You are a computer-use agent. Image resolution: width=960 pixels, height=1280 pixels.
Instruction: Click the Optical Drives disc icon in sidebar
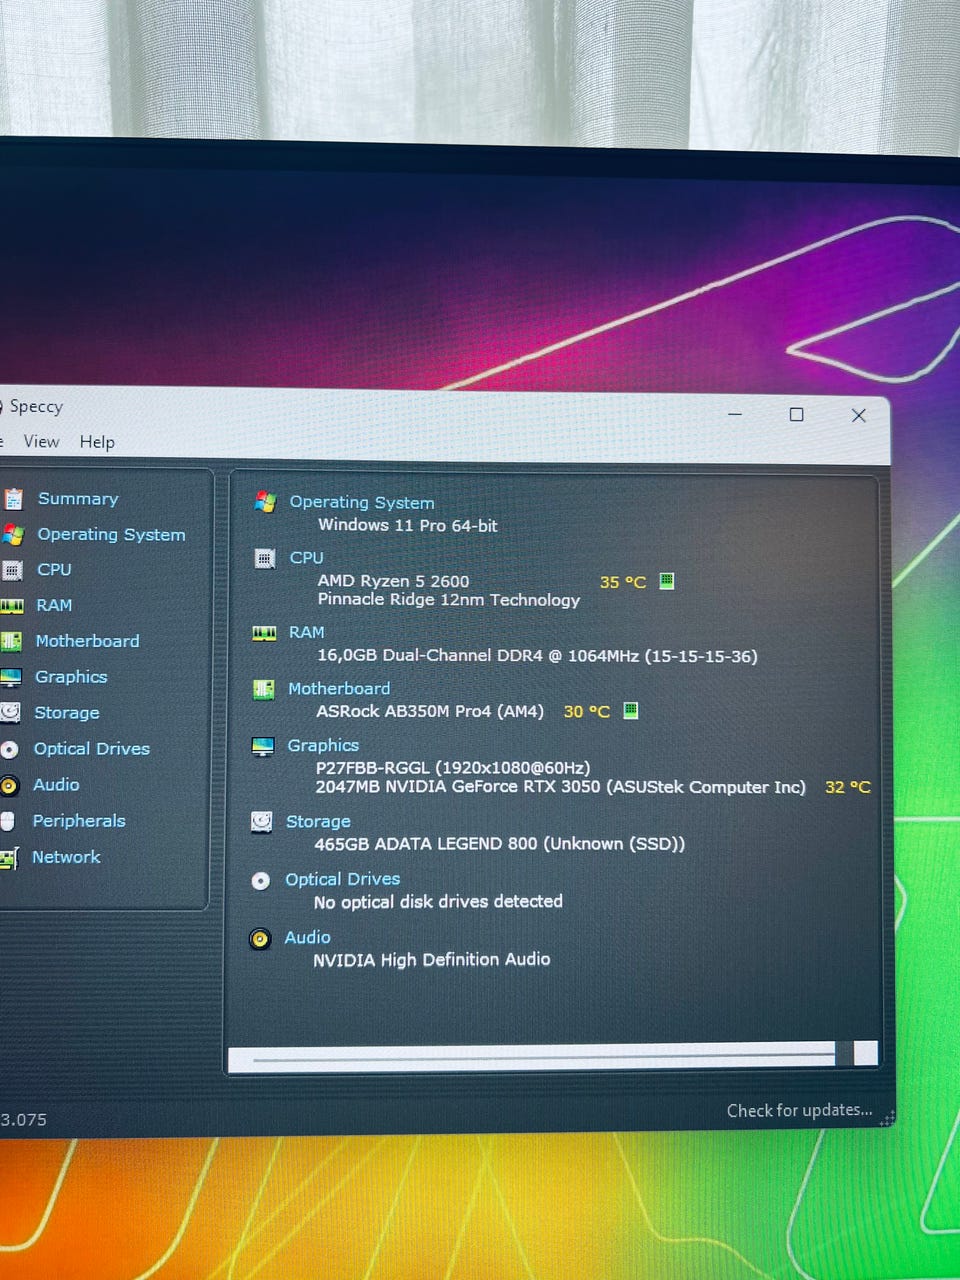click(9, 749)
